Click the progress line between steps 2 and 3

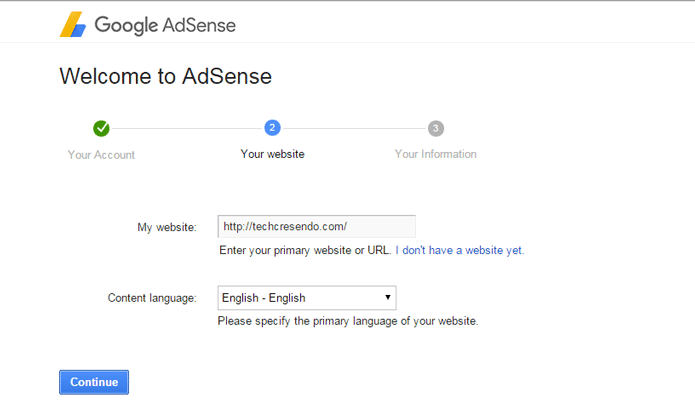pyautogui.click(x=354, y=128)
